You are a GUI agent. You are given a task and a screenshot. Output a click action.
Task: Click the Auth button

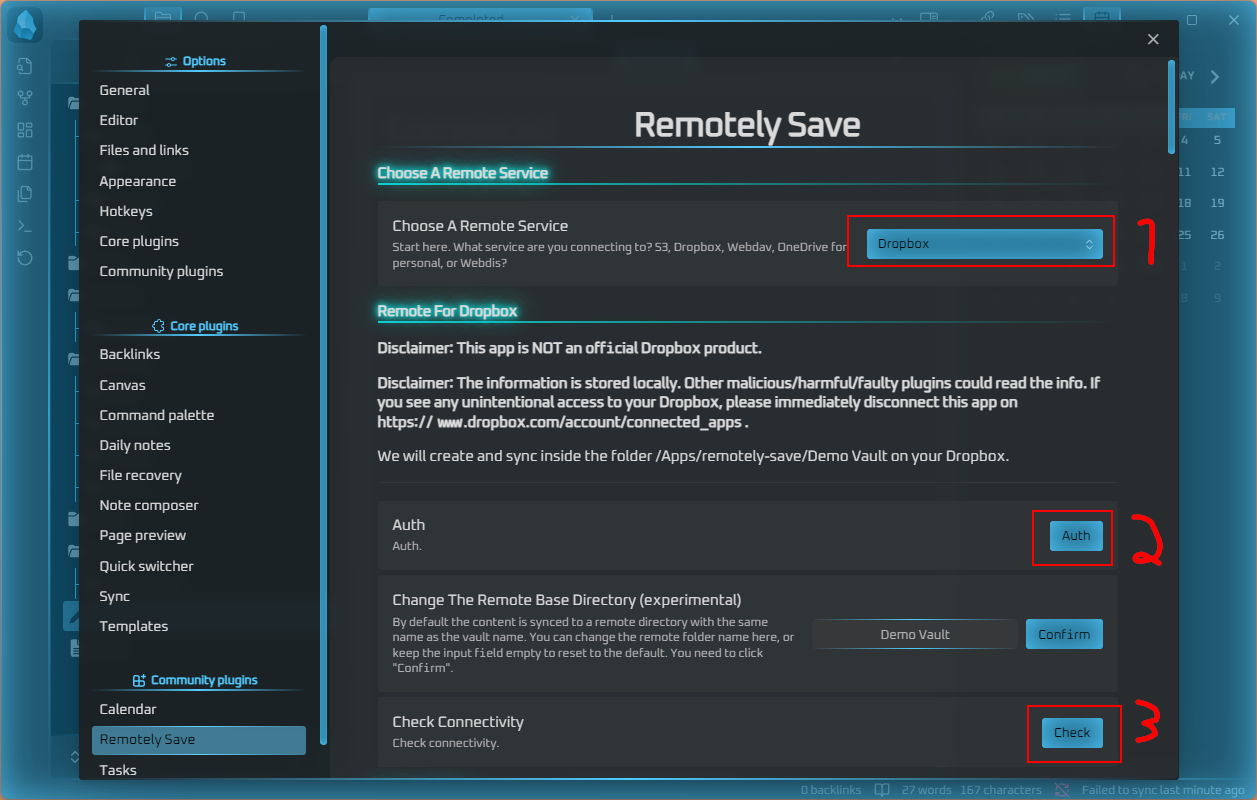tap(1076, 536)
